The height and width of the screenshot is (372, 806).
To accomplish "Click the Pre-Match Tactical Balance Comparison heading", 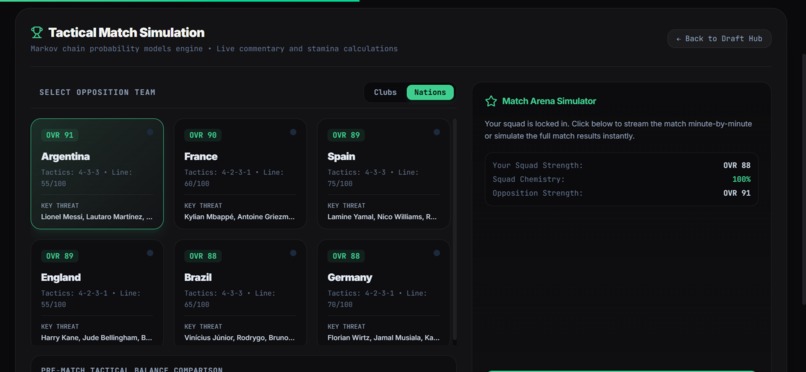I will pos(132,369).
